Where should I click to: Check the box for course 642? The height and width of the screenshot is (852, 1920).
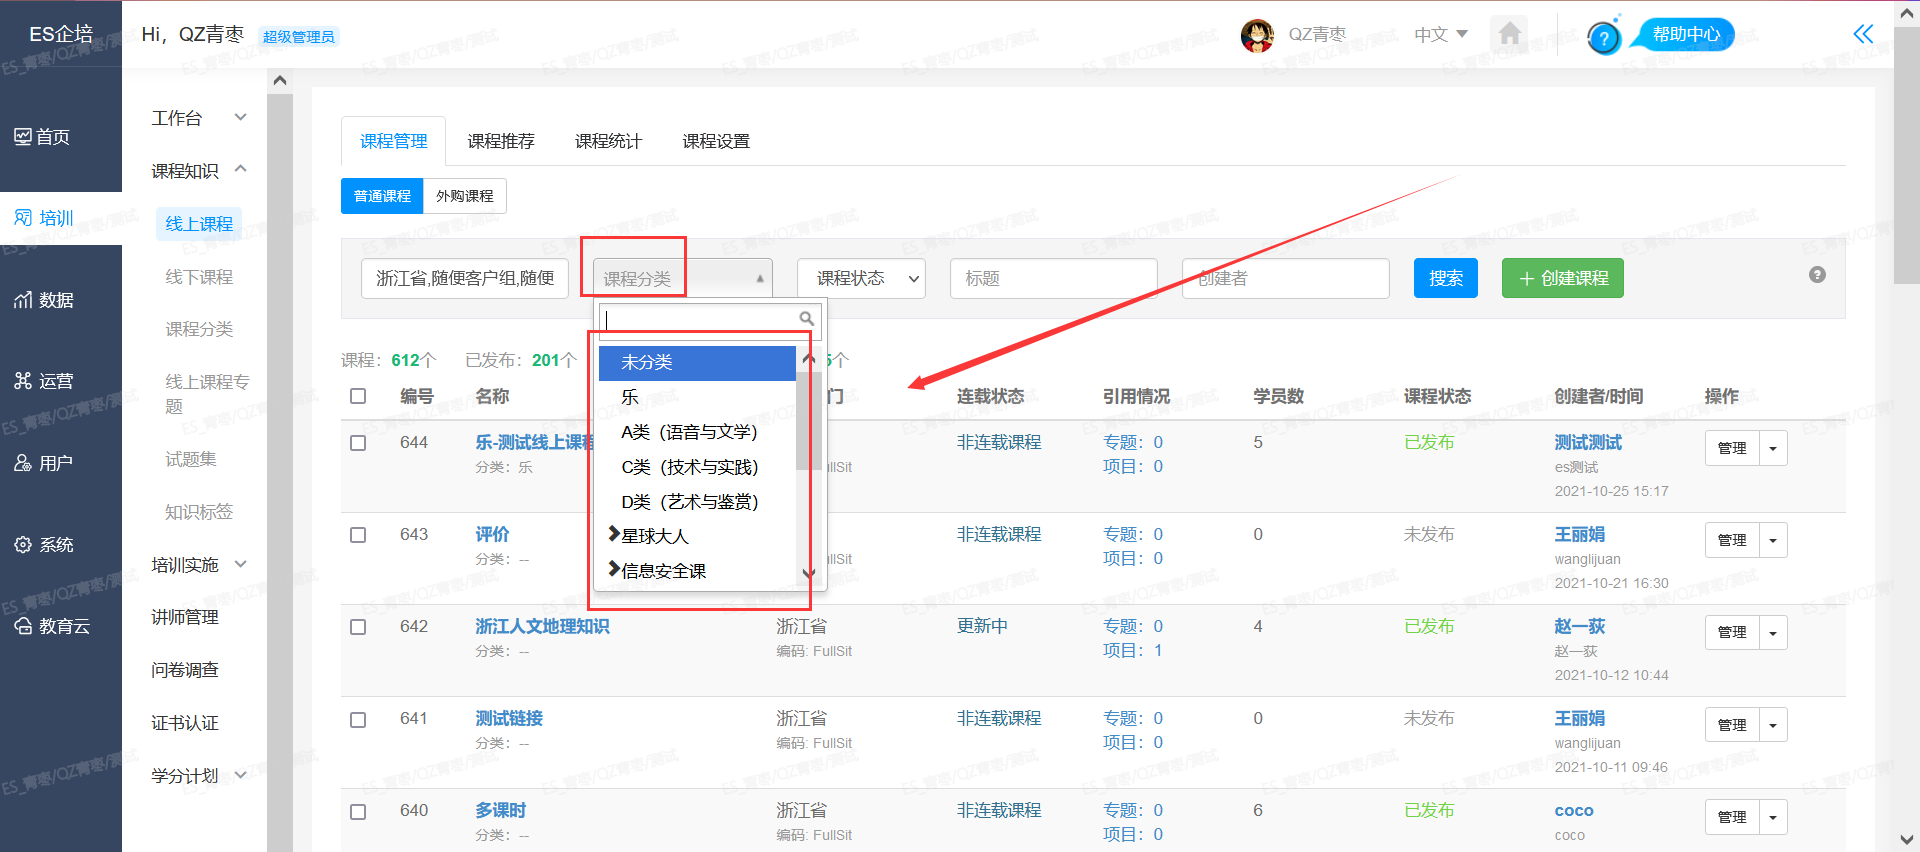(x=358, y=627)
